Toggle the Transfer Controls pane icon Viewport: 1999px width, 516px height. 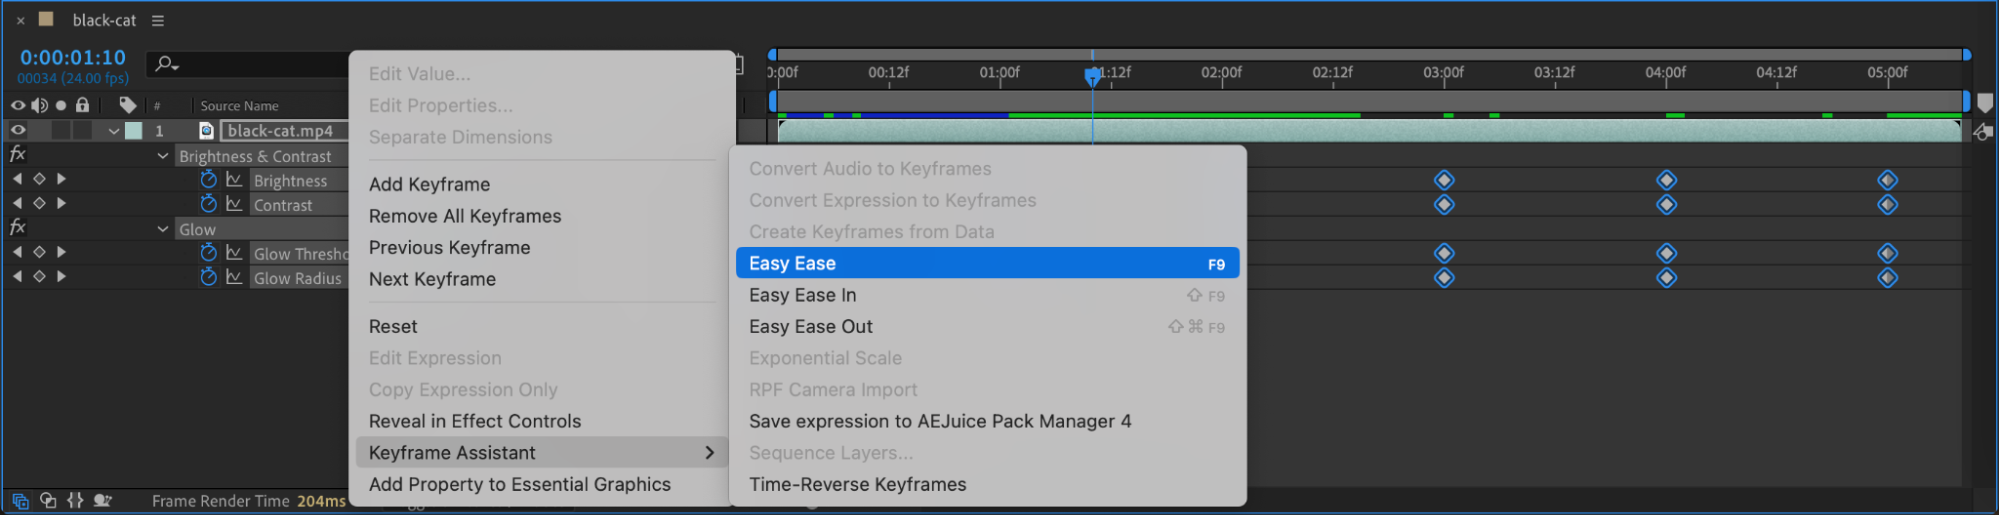pos(48,501)
